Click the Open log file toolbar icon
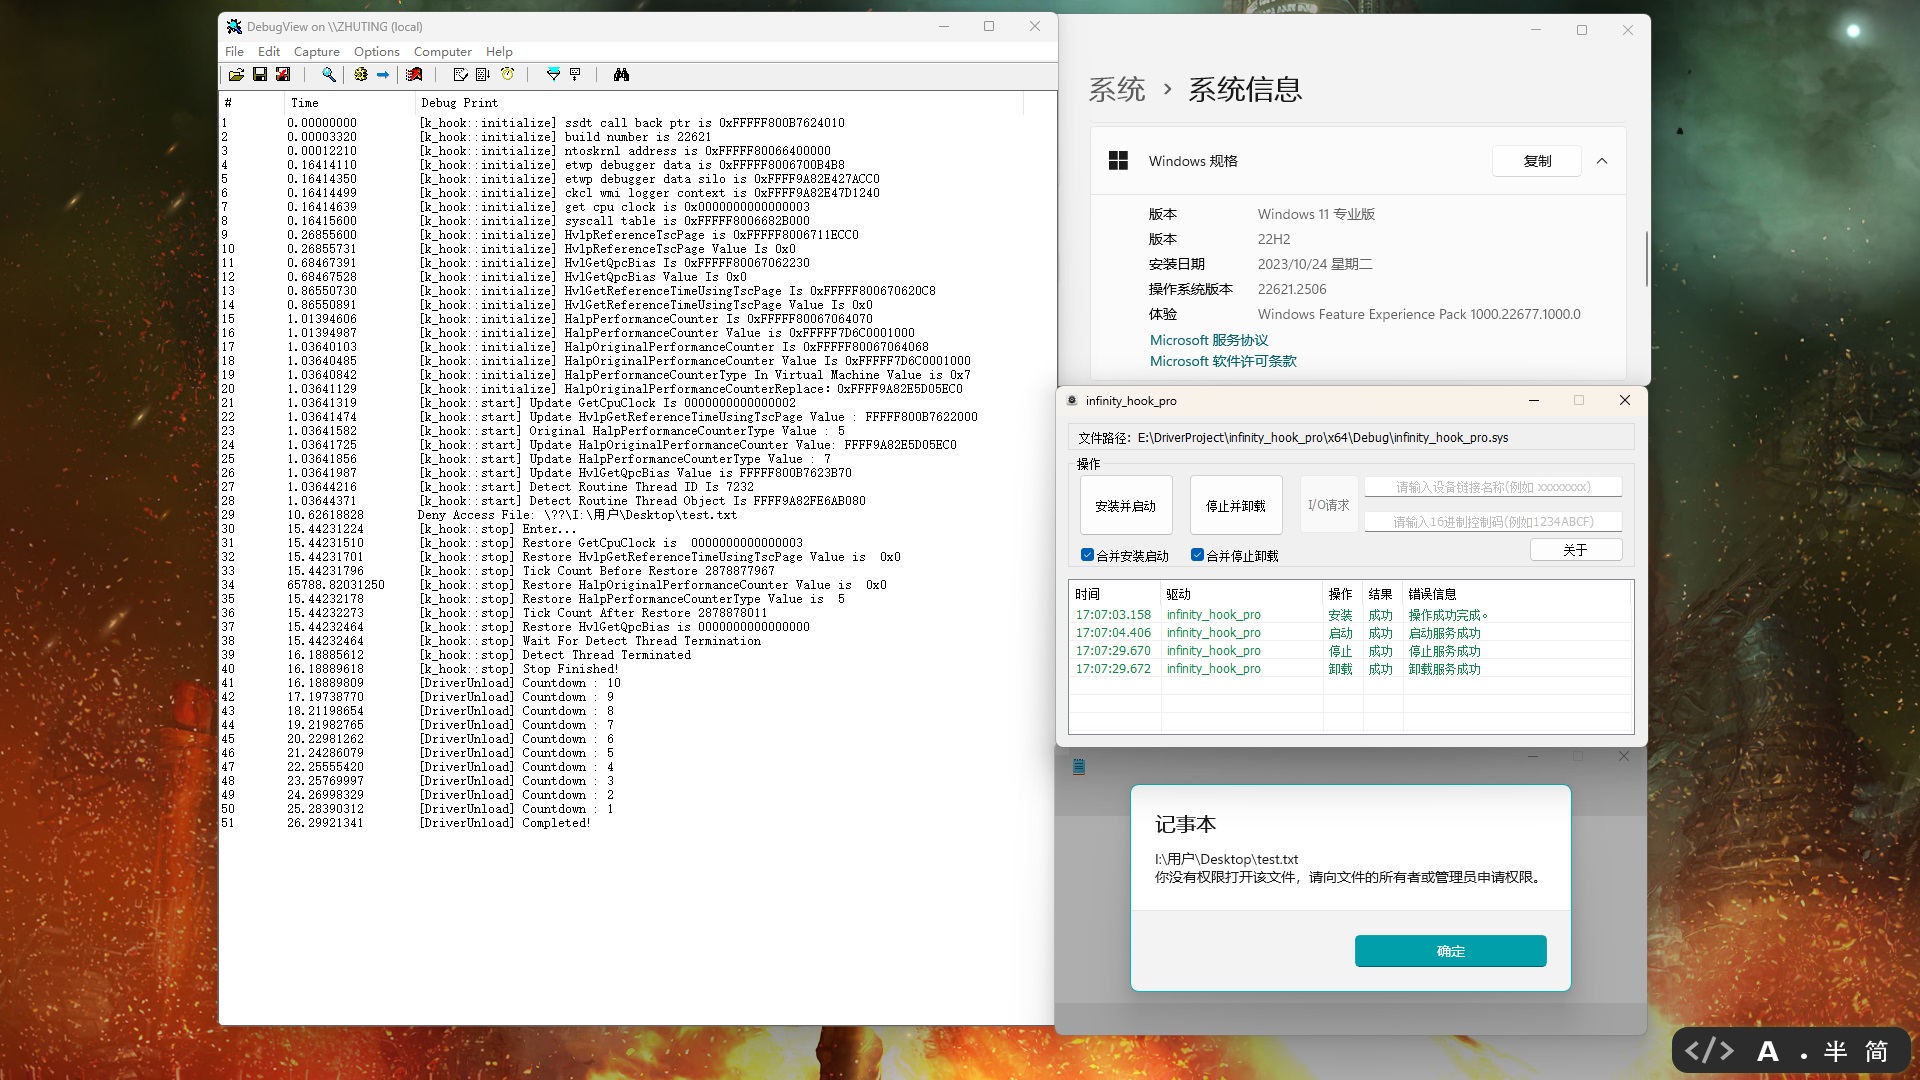 [x=236, y=75]
